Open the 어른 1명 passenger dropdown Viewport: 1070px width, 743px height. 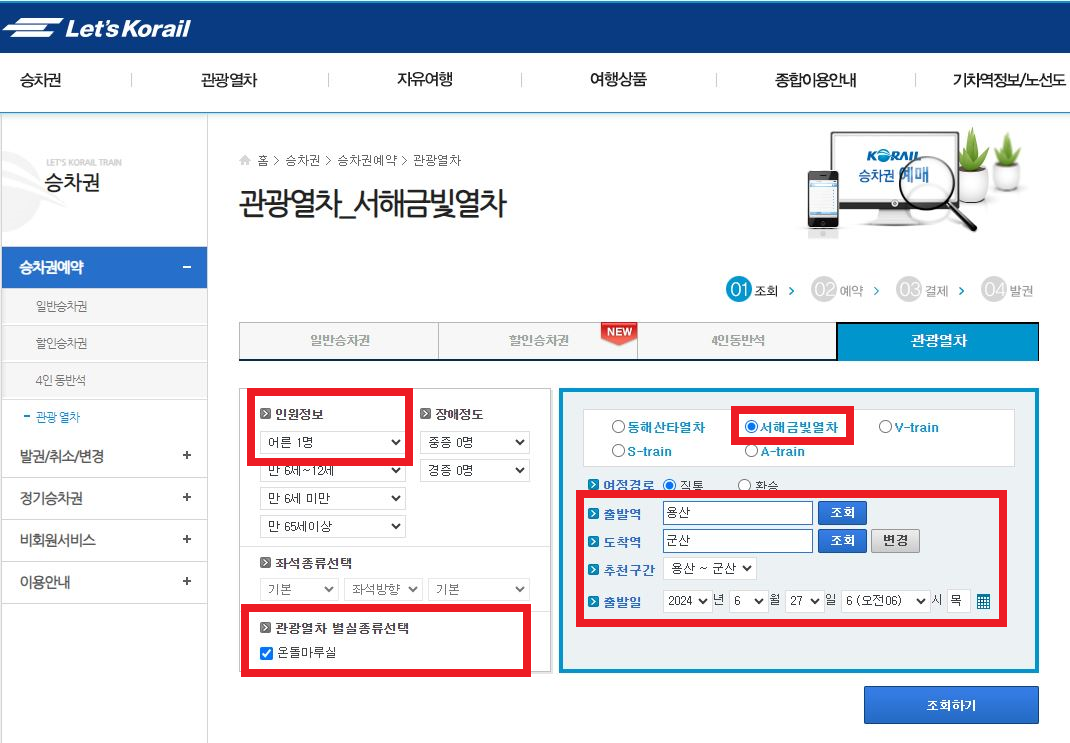pos(332,442)
